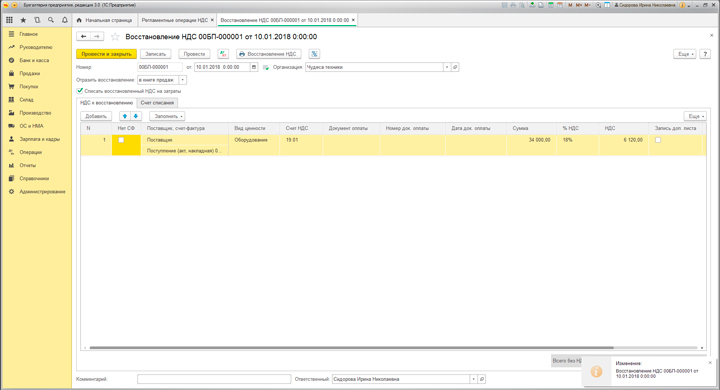Open the sections menu grid icon

click(x=9, y=20)
